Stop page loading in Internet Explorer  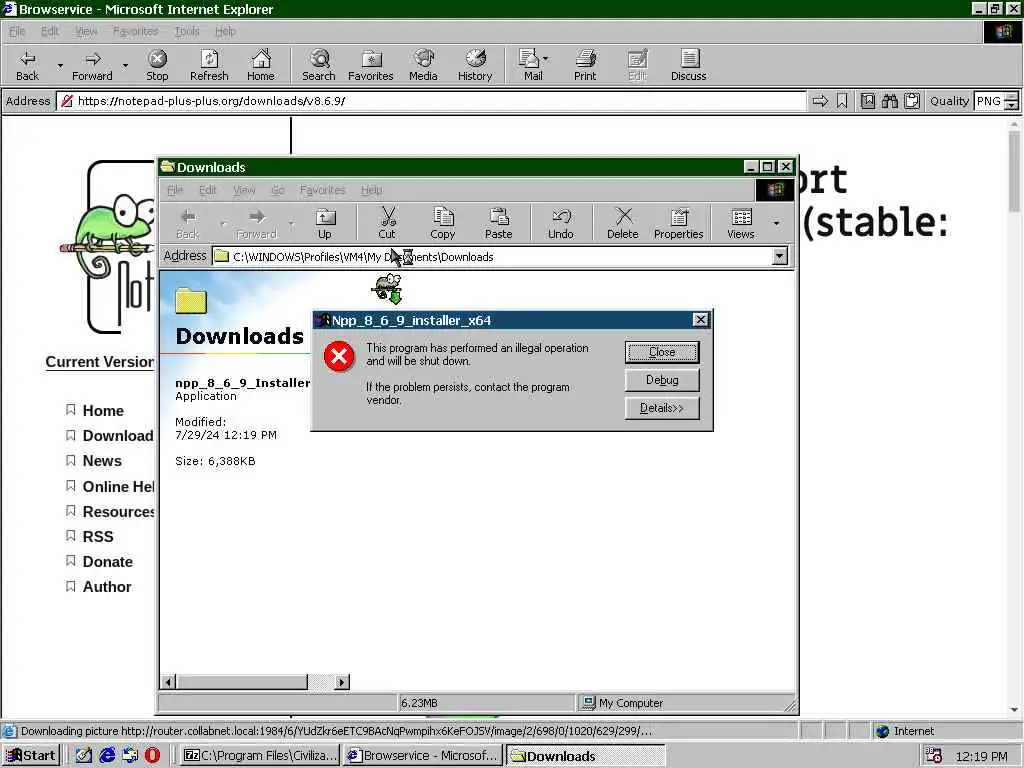coord(157,65)
